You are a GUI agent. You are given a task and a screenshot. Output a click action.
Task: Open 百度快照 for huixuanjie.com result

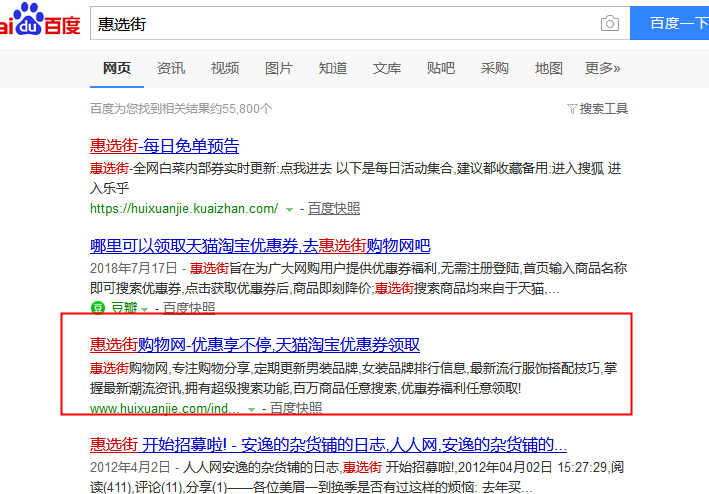tap(296, 408)
